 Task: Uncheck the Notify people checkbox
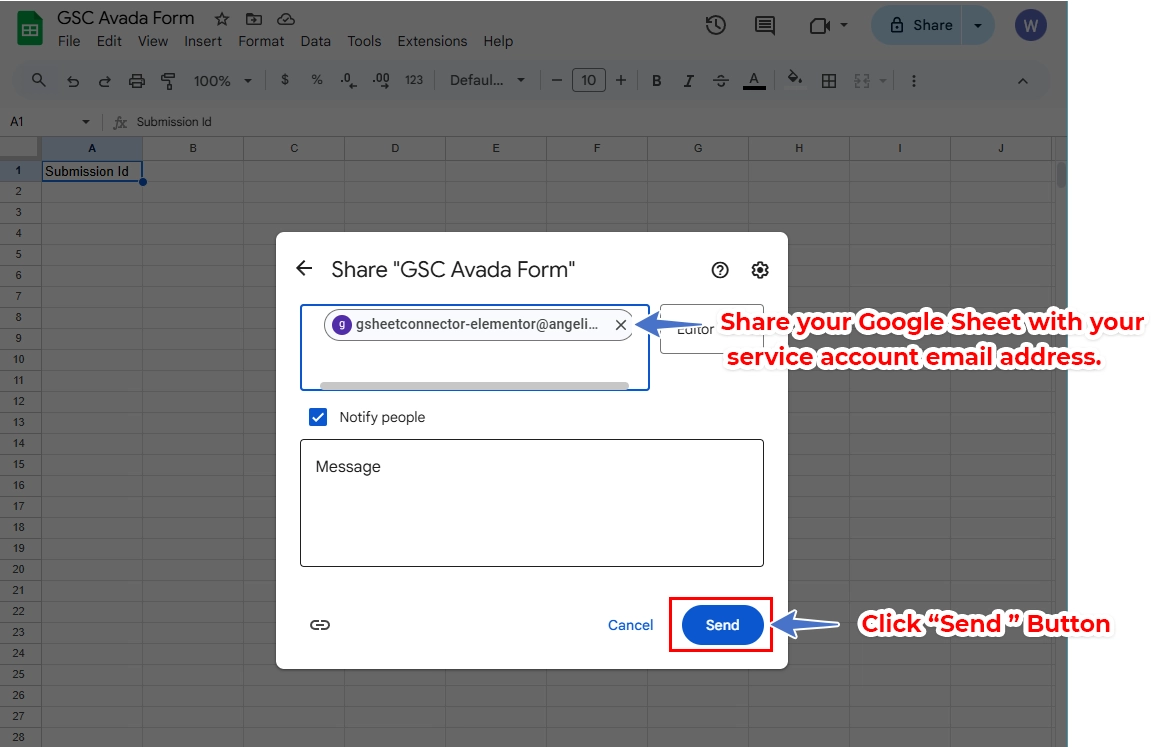[318, 417]
